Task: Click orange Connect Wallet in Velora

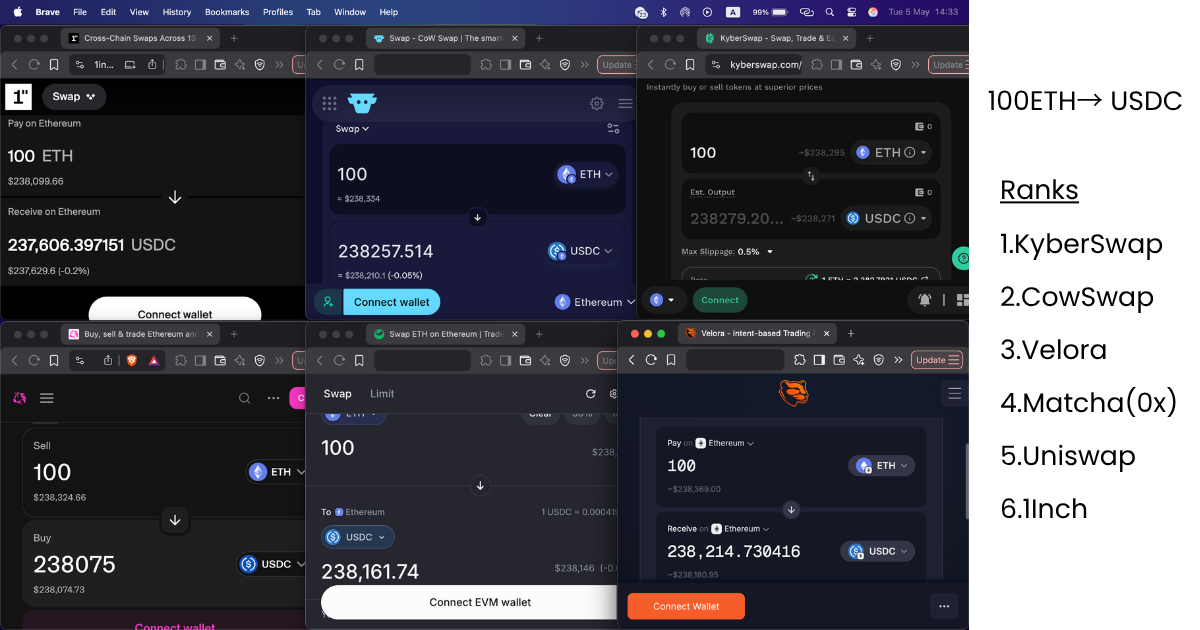Action: point(686,606)
